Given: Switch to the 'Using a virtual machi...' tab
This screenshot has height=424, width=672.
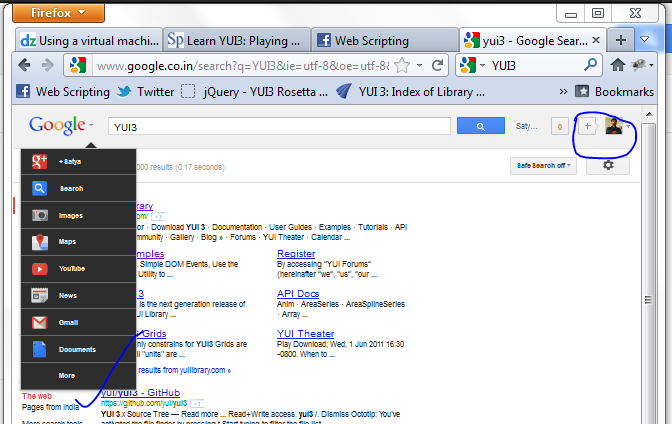Looking at the screenshot, I should (x=89, y=41).
